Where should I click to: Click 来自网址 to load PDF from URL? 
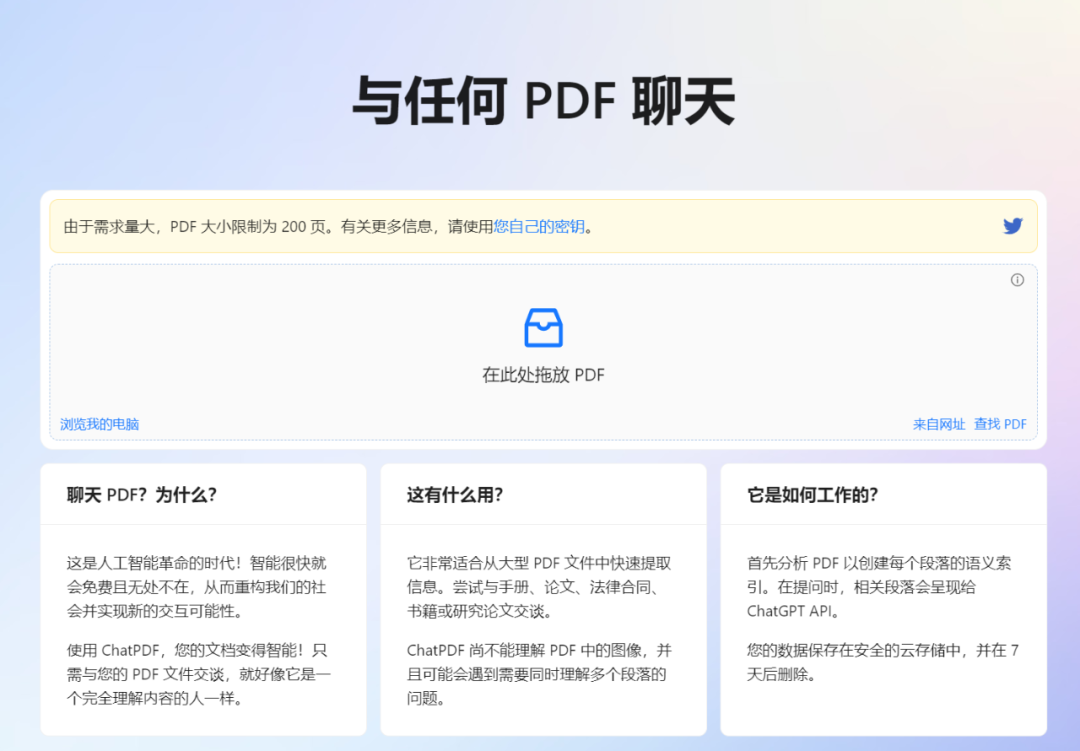tap(938, 424)
